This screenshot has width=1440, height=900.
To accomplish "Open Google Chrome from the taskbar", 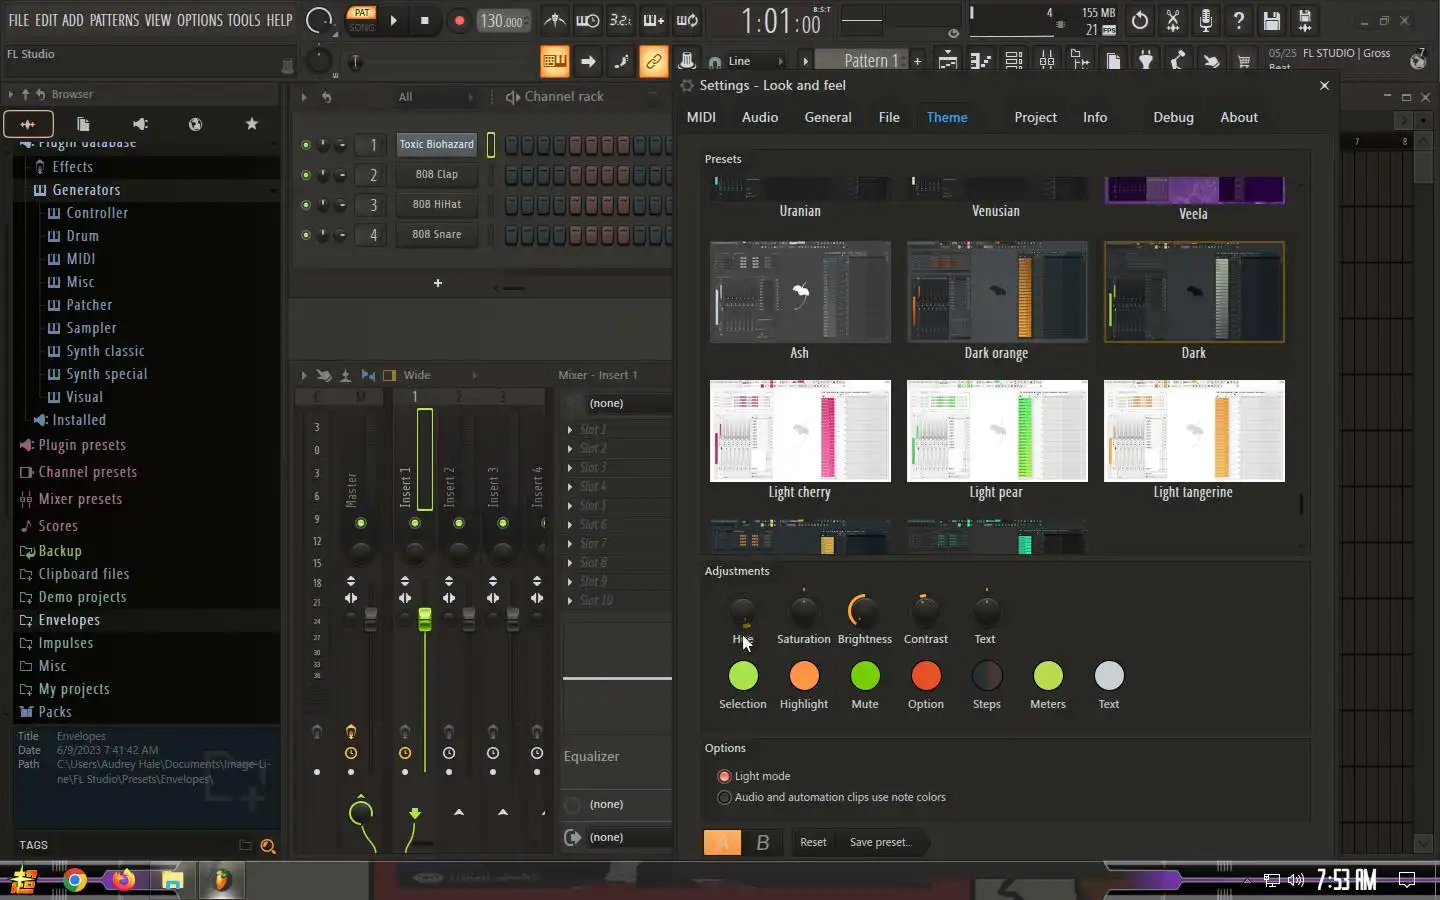I will [x=75, y=880].
